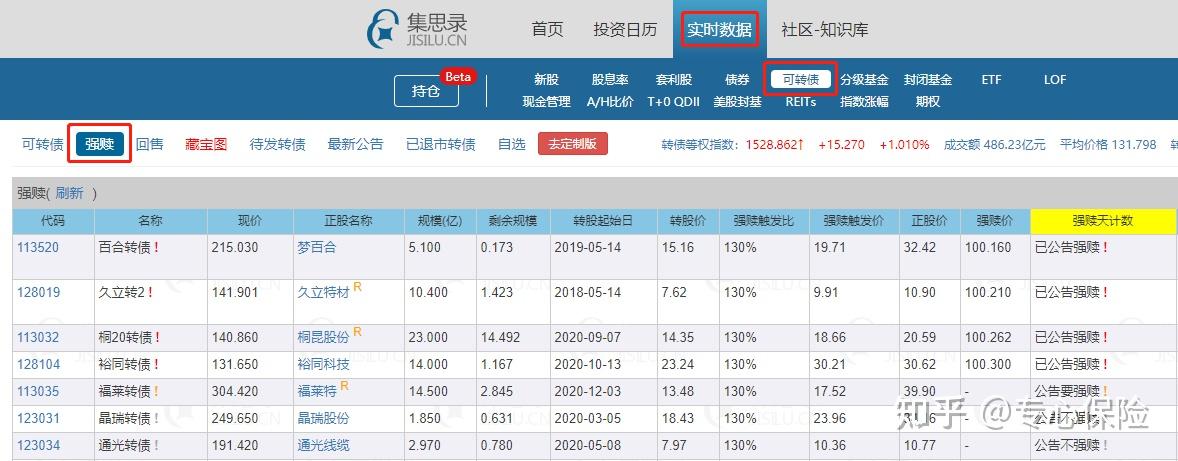This screenshot has width=1178, height=461.
Task: Click the 304.420 price cell
Action: pyautogui.click(x=249, y=392)
